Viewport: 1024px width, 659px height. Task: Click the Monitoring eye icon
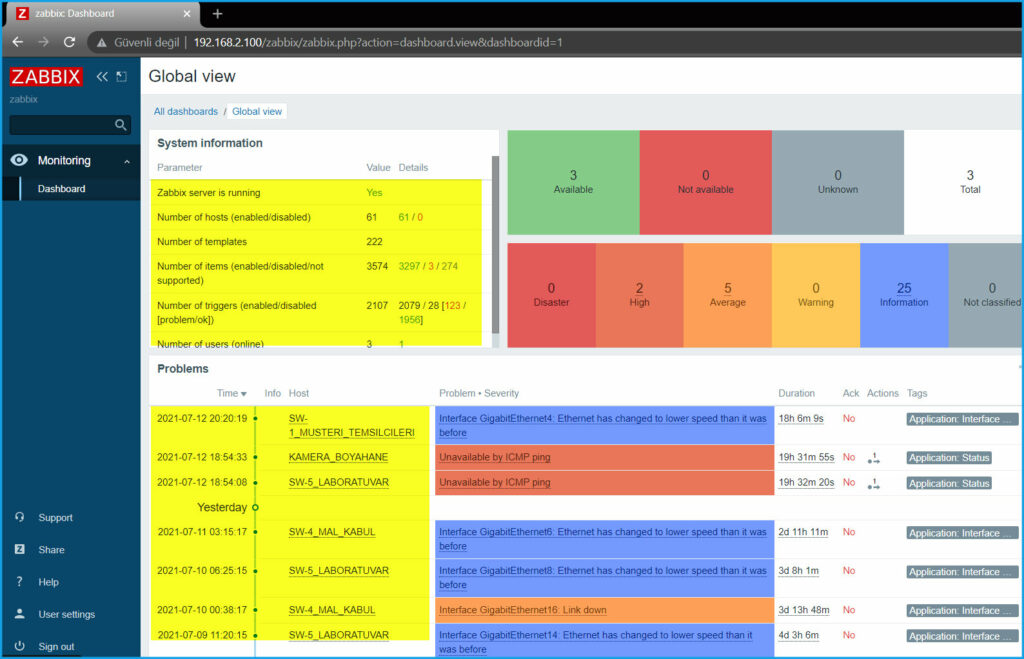tap(19, 160)
